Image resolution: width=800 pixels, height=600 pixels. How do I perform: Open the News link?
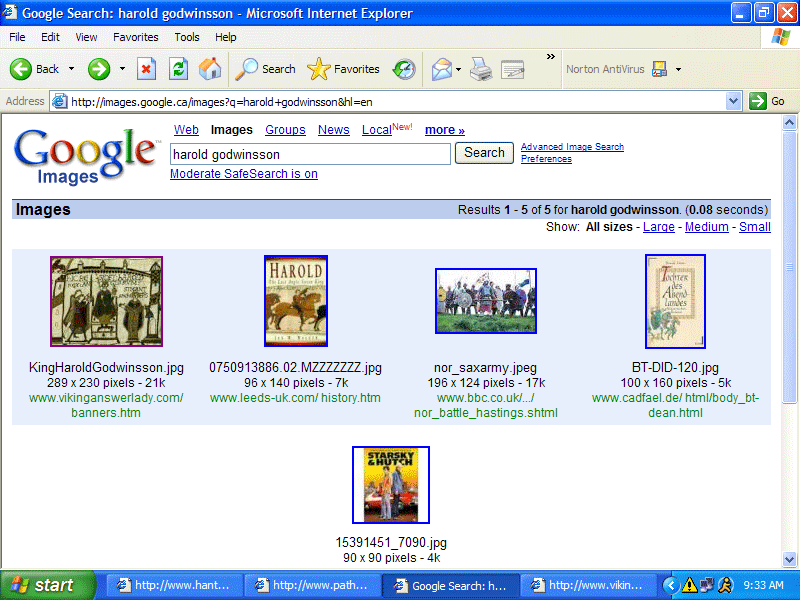(334, 130)
